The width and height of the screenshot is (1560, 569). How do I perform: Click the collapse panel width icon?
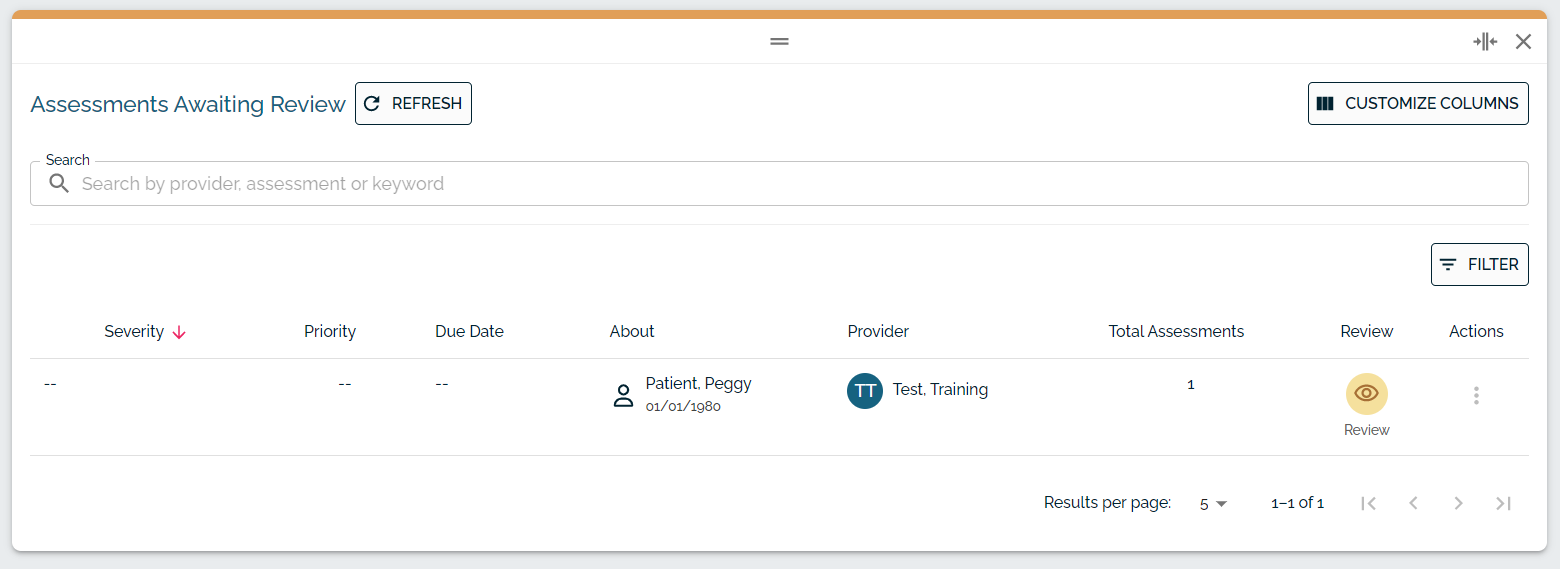point(1485,42)
